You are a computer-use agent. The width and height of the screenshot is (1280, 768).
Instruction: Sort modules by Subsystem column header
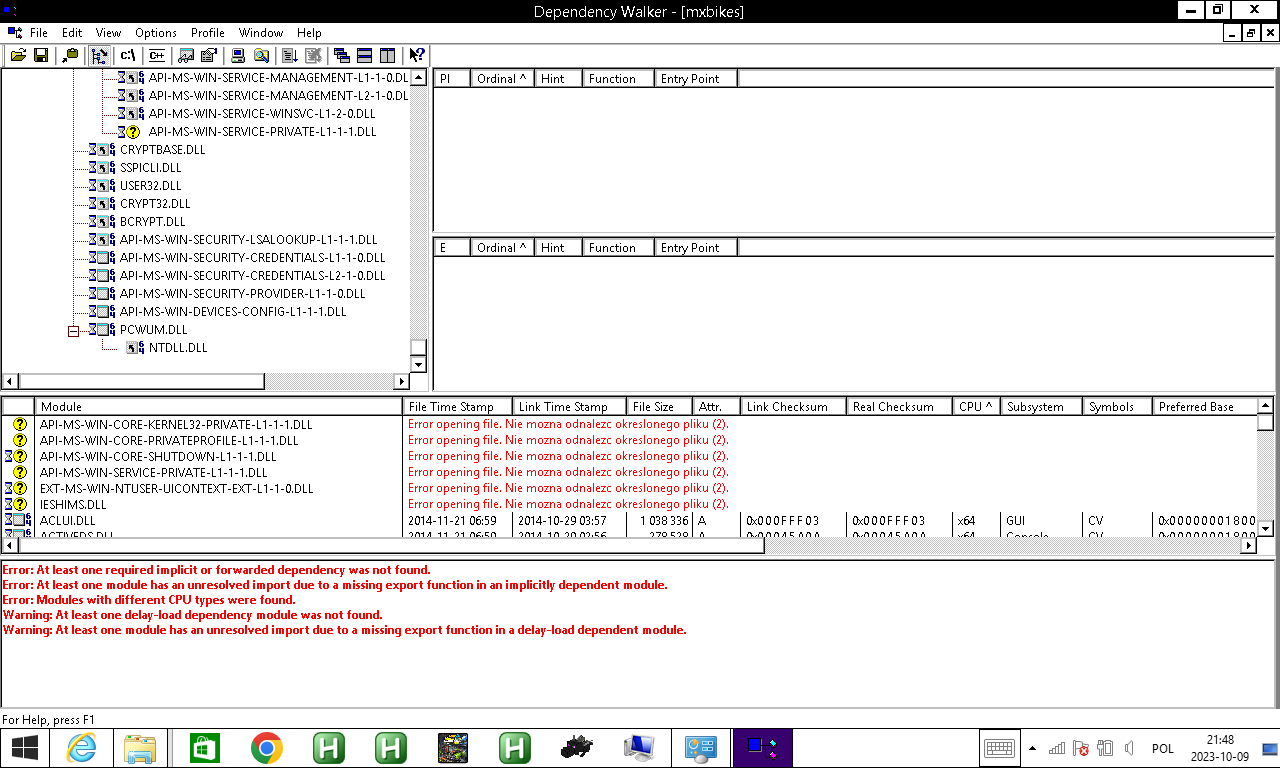[x=1042, y=407]
